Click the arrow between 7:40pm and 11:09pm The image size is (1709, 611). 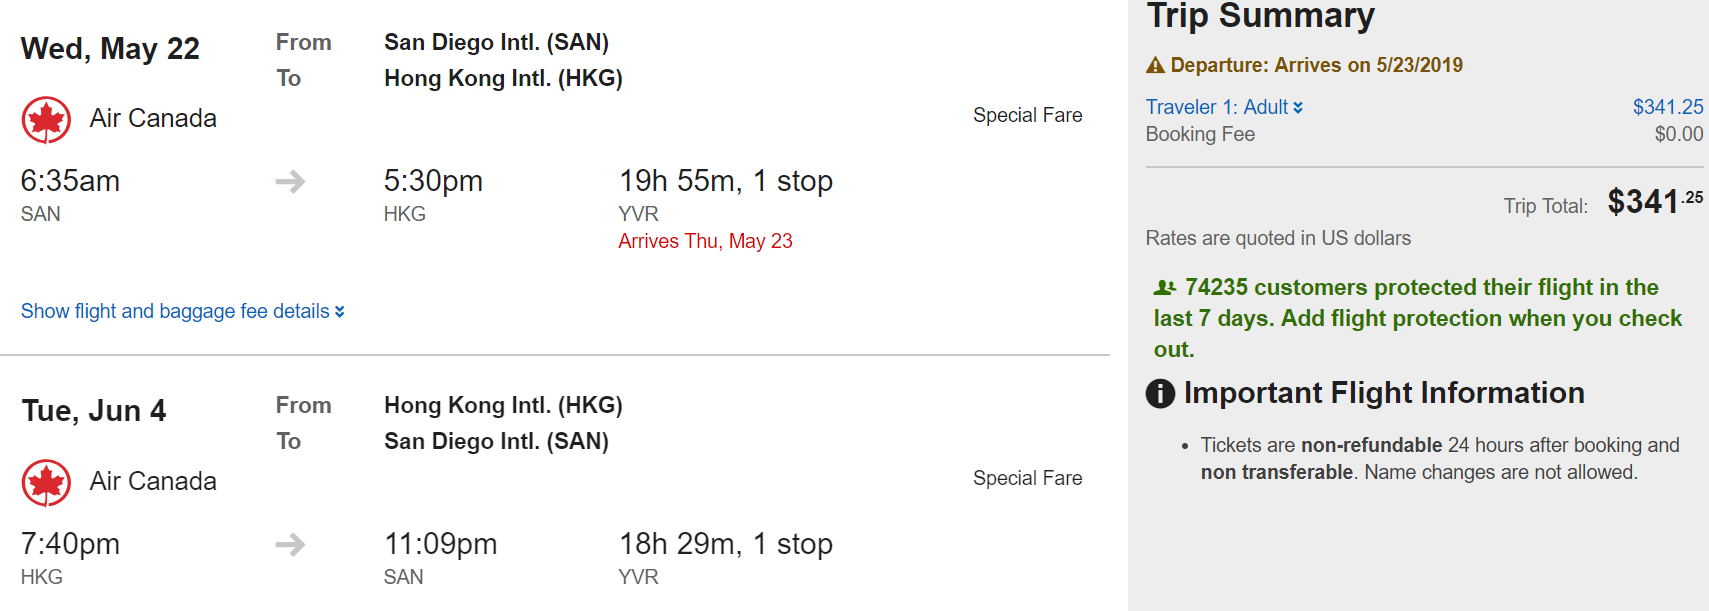coord(290,544)
